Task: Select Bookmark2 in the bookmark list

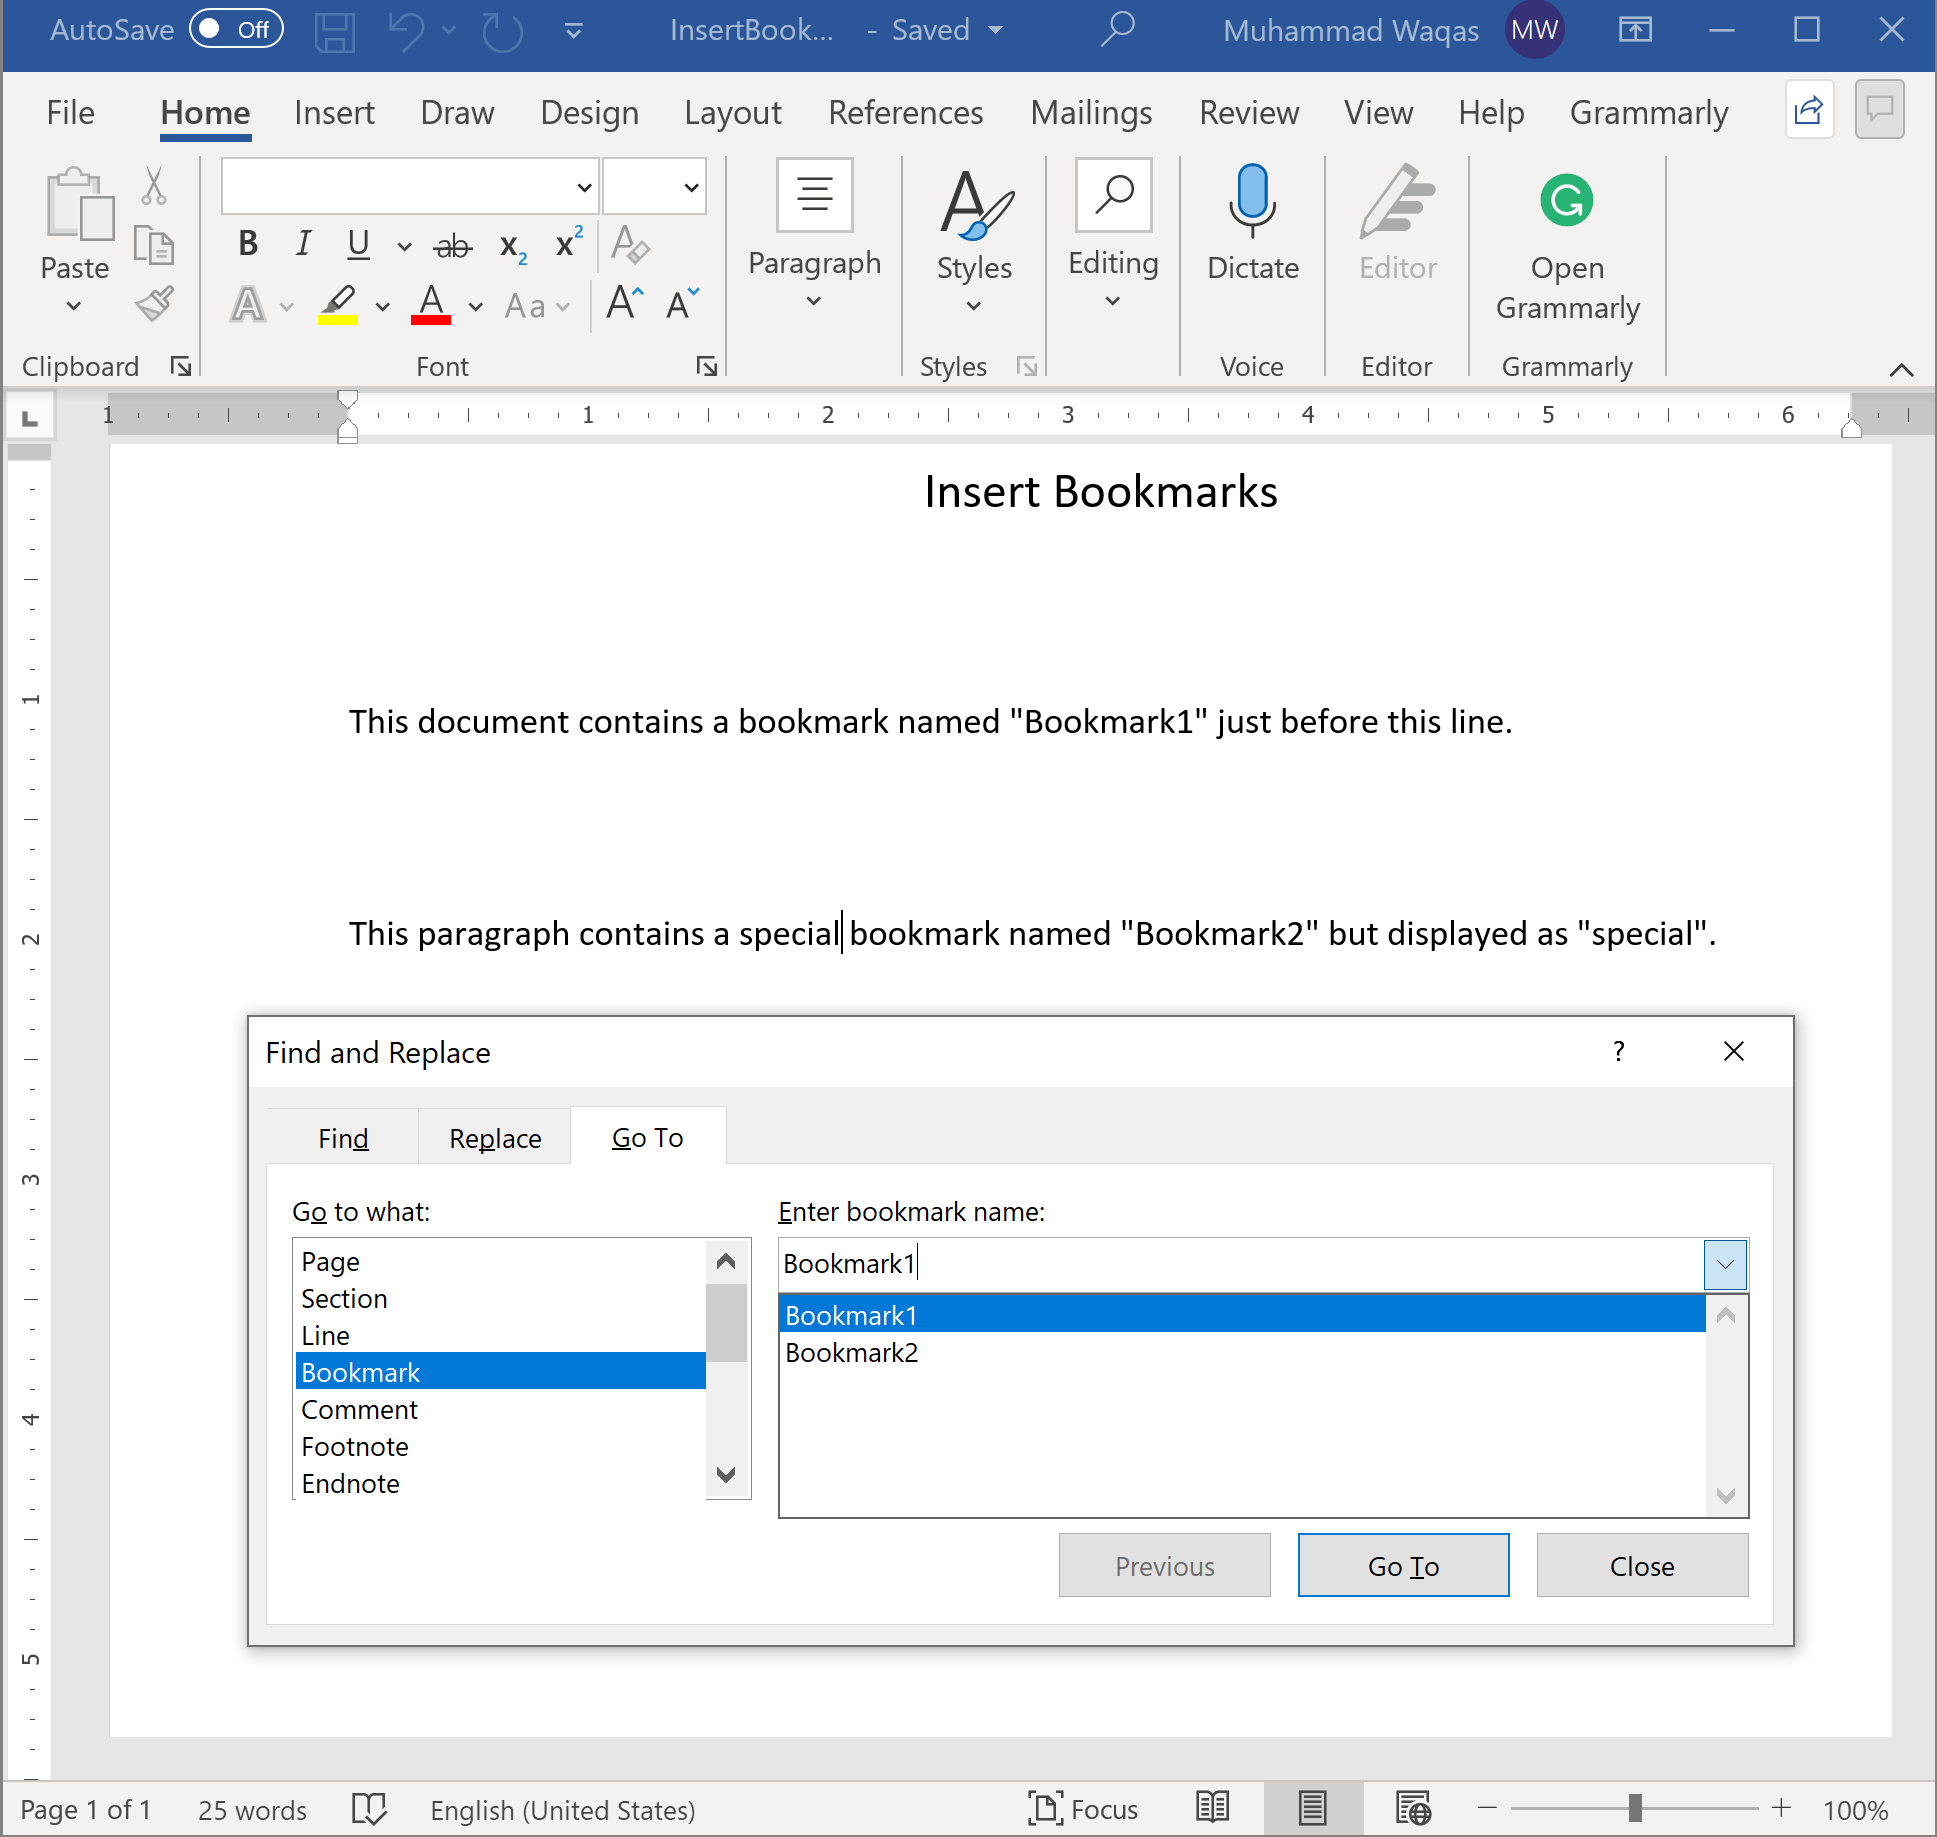Action: pyautogui.click(x=852, y=1353)
